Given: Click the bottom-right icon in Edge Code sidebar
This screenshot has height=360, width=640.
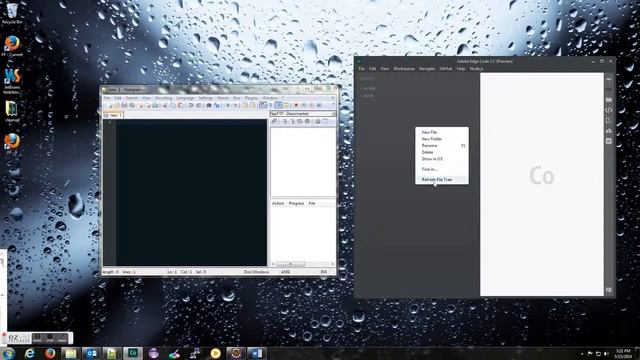Looking at the screenshot, I should pyautogui.click(x=609, y=290).
